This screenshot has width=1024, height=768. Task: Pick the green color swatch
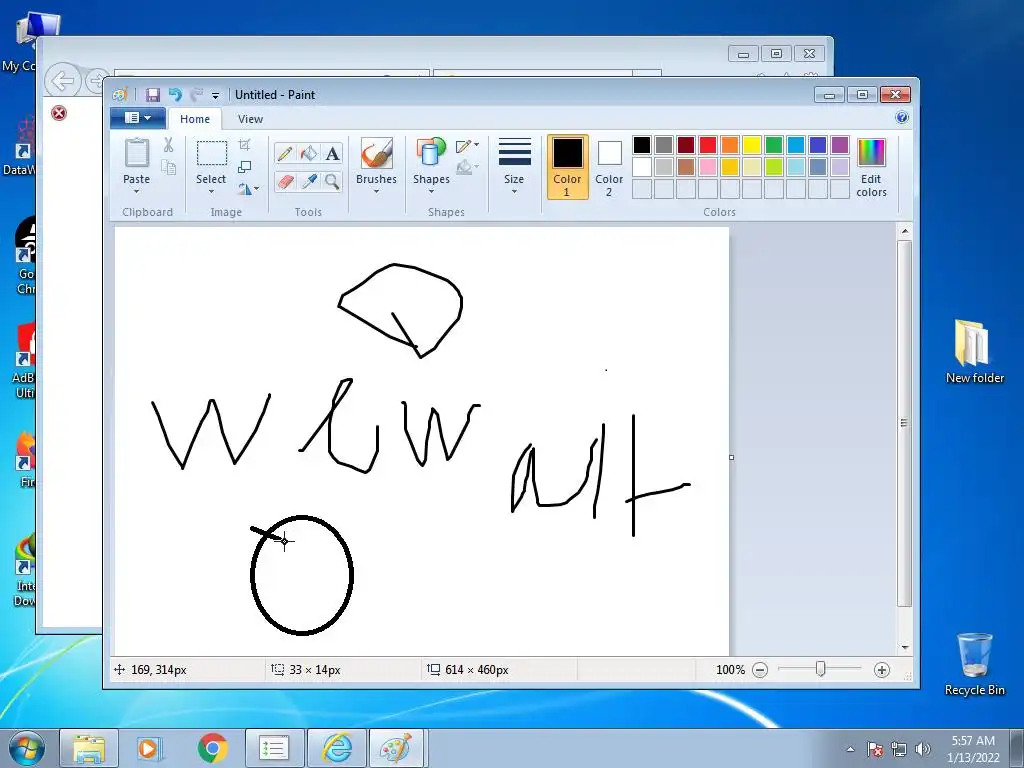tap(774, 145)
